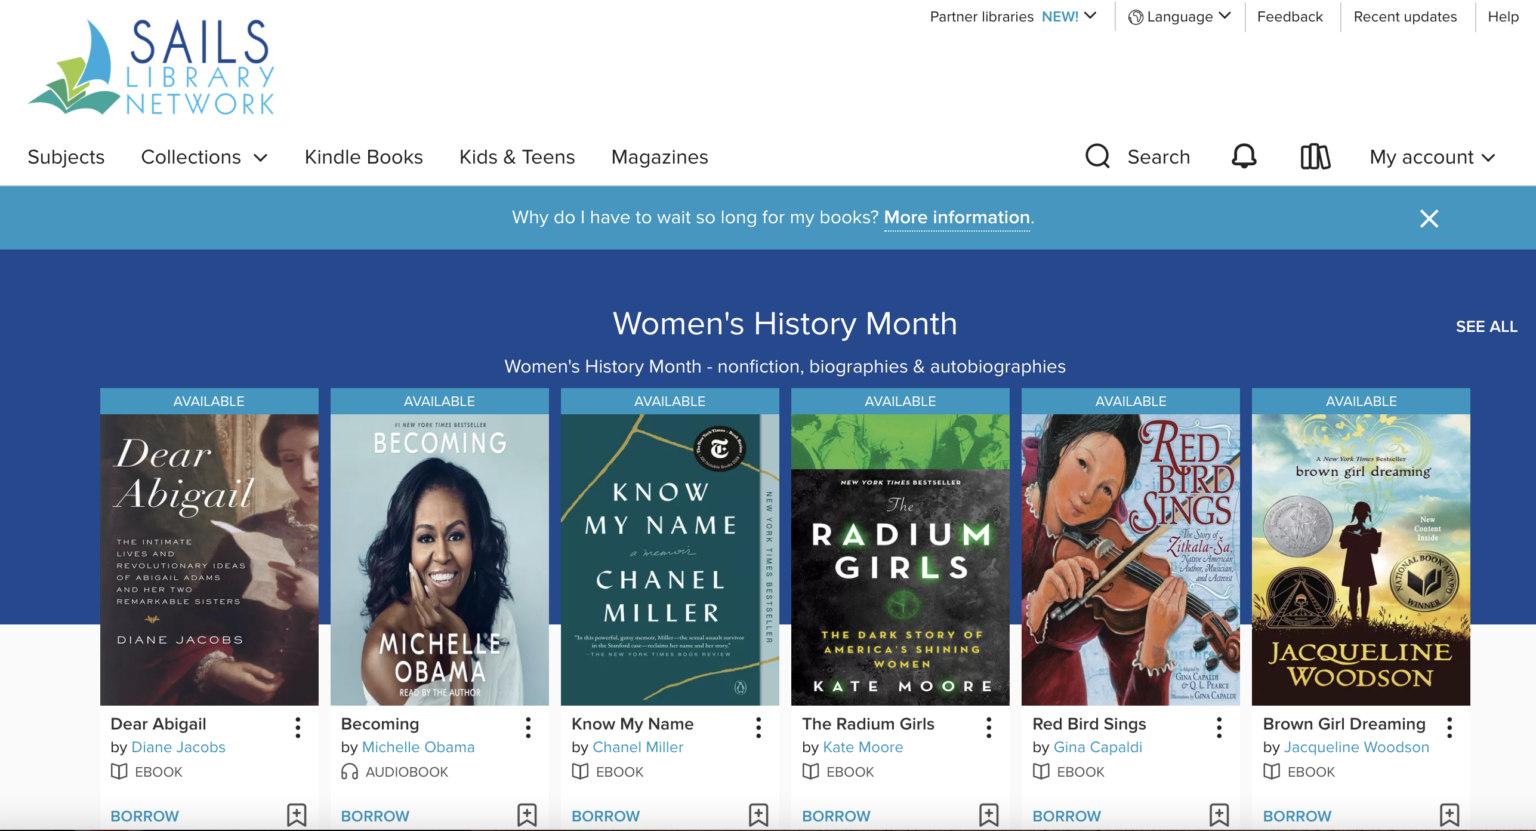Add Red Bird Sings to wish list

1219,815
